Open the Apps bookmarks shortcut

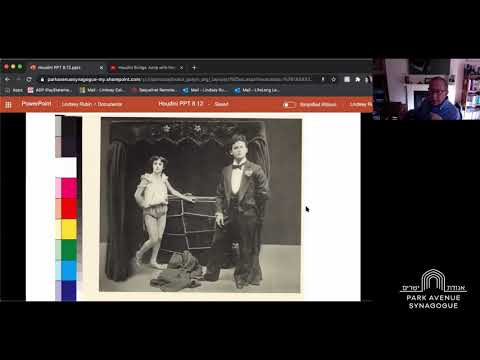pyautogui.click(x=14, y=90)
